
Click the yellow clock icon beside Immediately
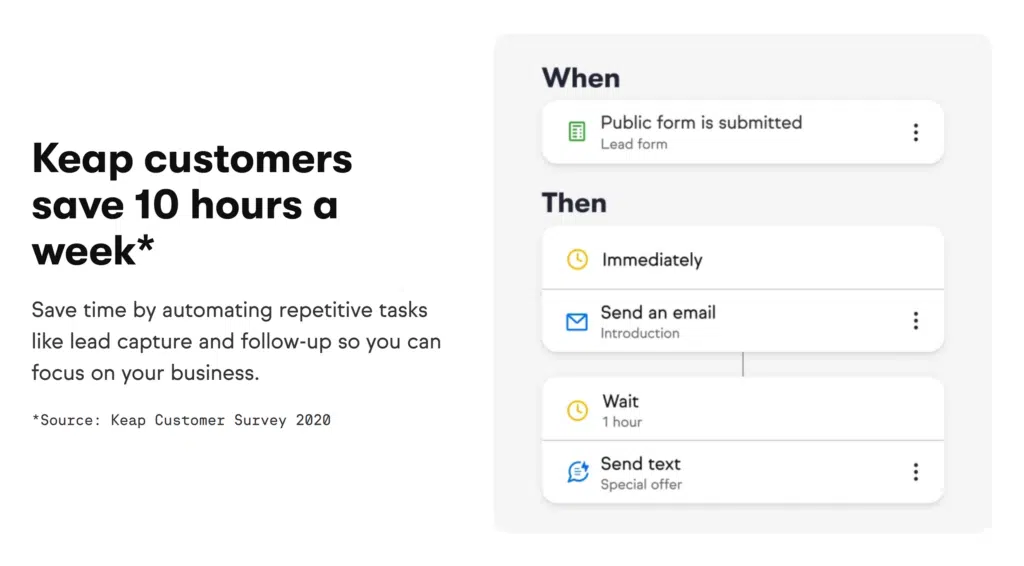click(577, 260)
